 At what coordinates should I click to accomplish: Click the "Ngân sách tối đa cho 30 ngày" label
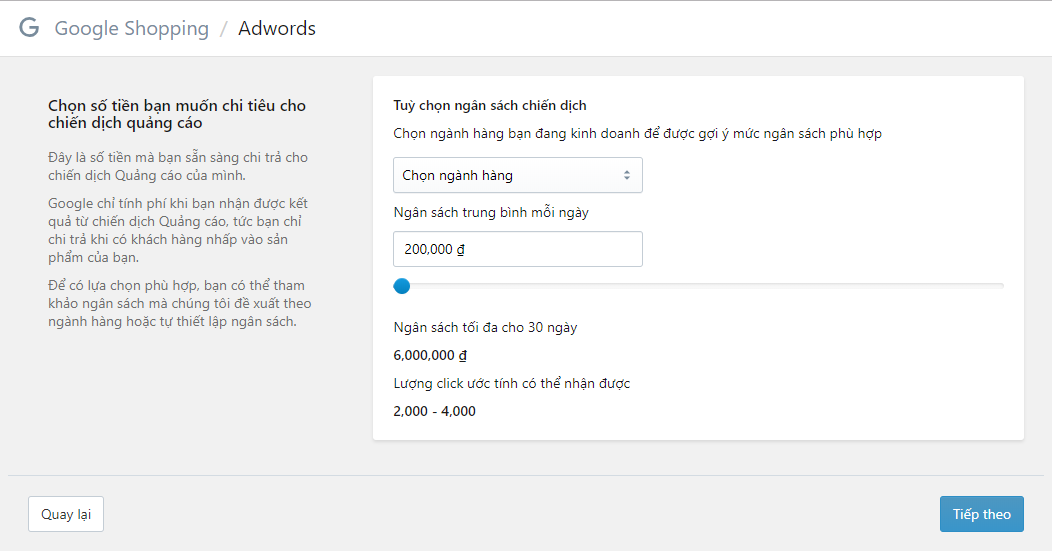point(485,327)
